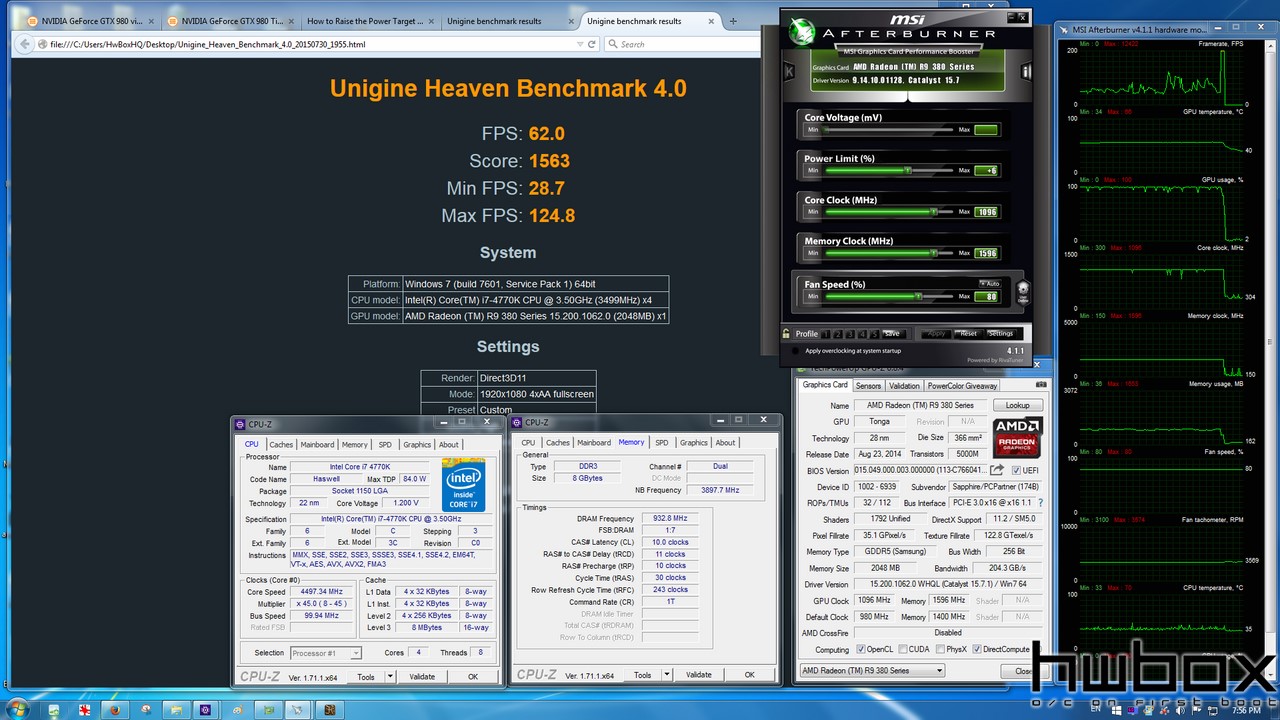The image size is (1280, 720).
Task: Click the Core Clock value box 1096
Action: pyautogui.click(x=986, y=212)
